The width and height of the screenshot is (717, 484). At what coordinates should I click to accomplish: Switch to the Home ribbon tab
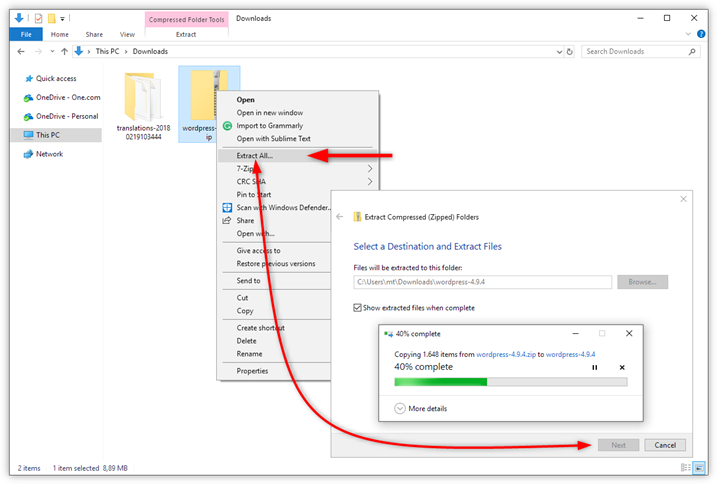59,34
